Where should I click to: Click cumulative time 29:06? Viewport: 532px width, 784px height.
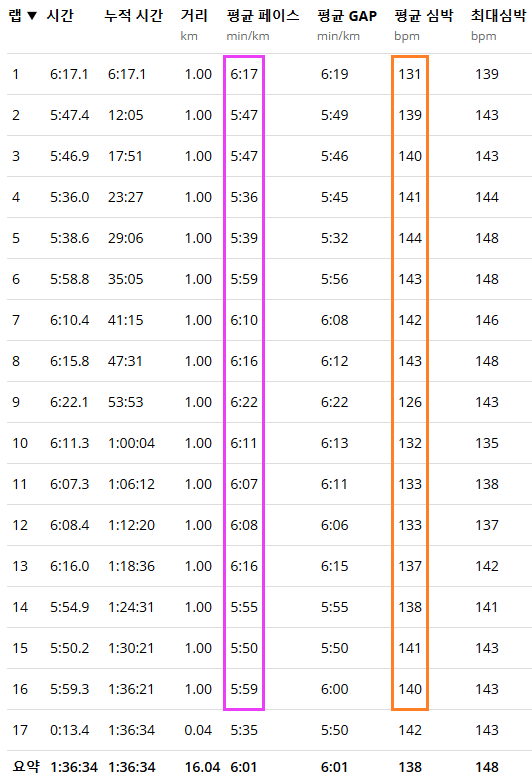[x=126, y=238]
